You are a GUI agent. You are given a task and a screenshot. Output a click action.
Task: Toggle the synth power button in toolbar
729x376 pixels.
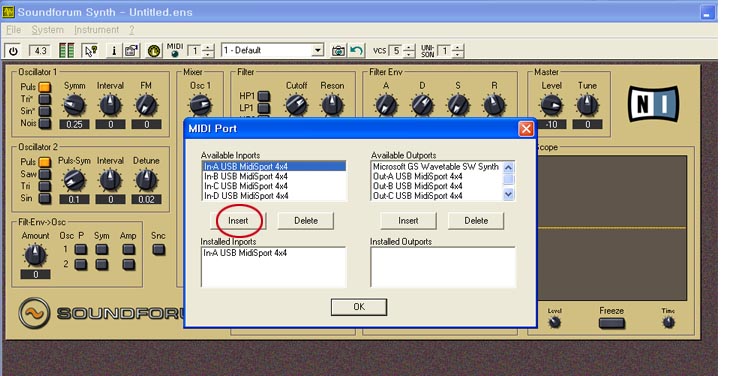[x=13, y=51]
